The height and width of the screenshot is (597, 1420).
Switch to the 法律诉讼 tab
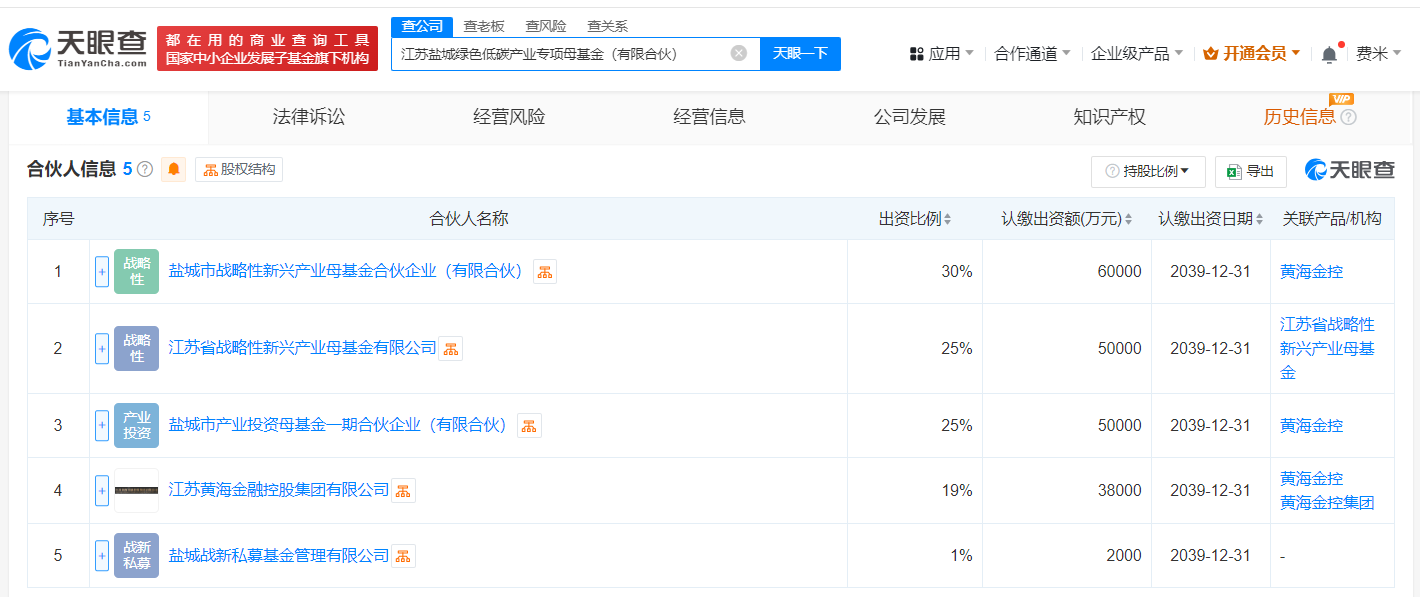click(x=309, y=117)
